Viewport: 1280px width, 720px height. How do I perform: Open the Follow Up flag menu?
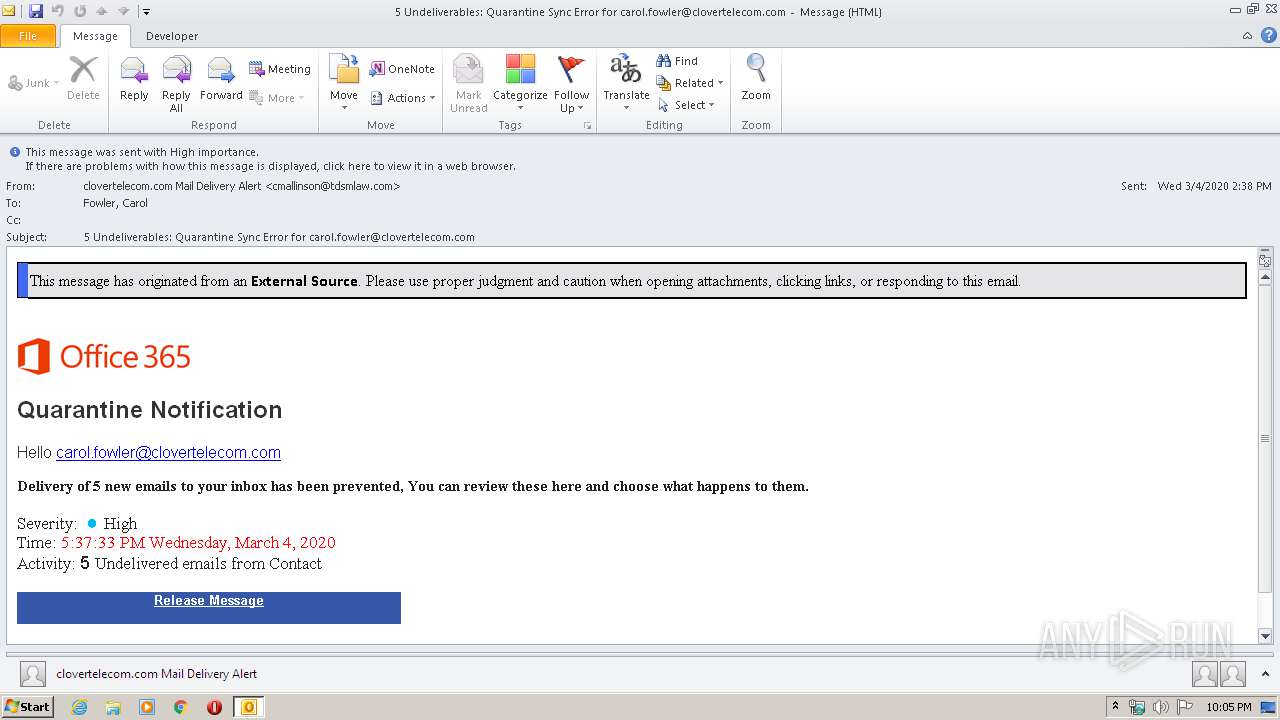[x=571, y=84]
